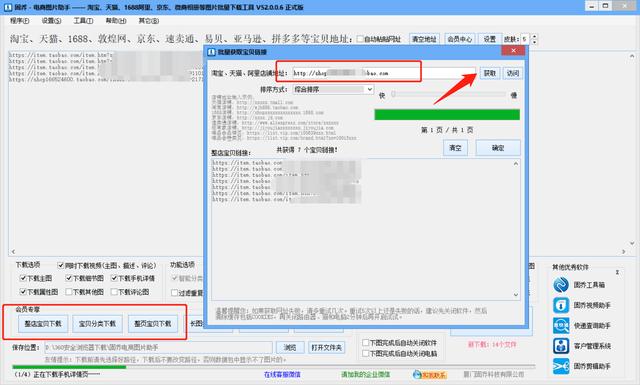Launch 固乔剪辑助手 scissors icon

[x=561, y=366]
